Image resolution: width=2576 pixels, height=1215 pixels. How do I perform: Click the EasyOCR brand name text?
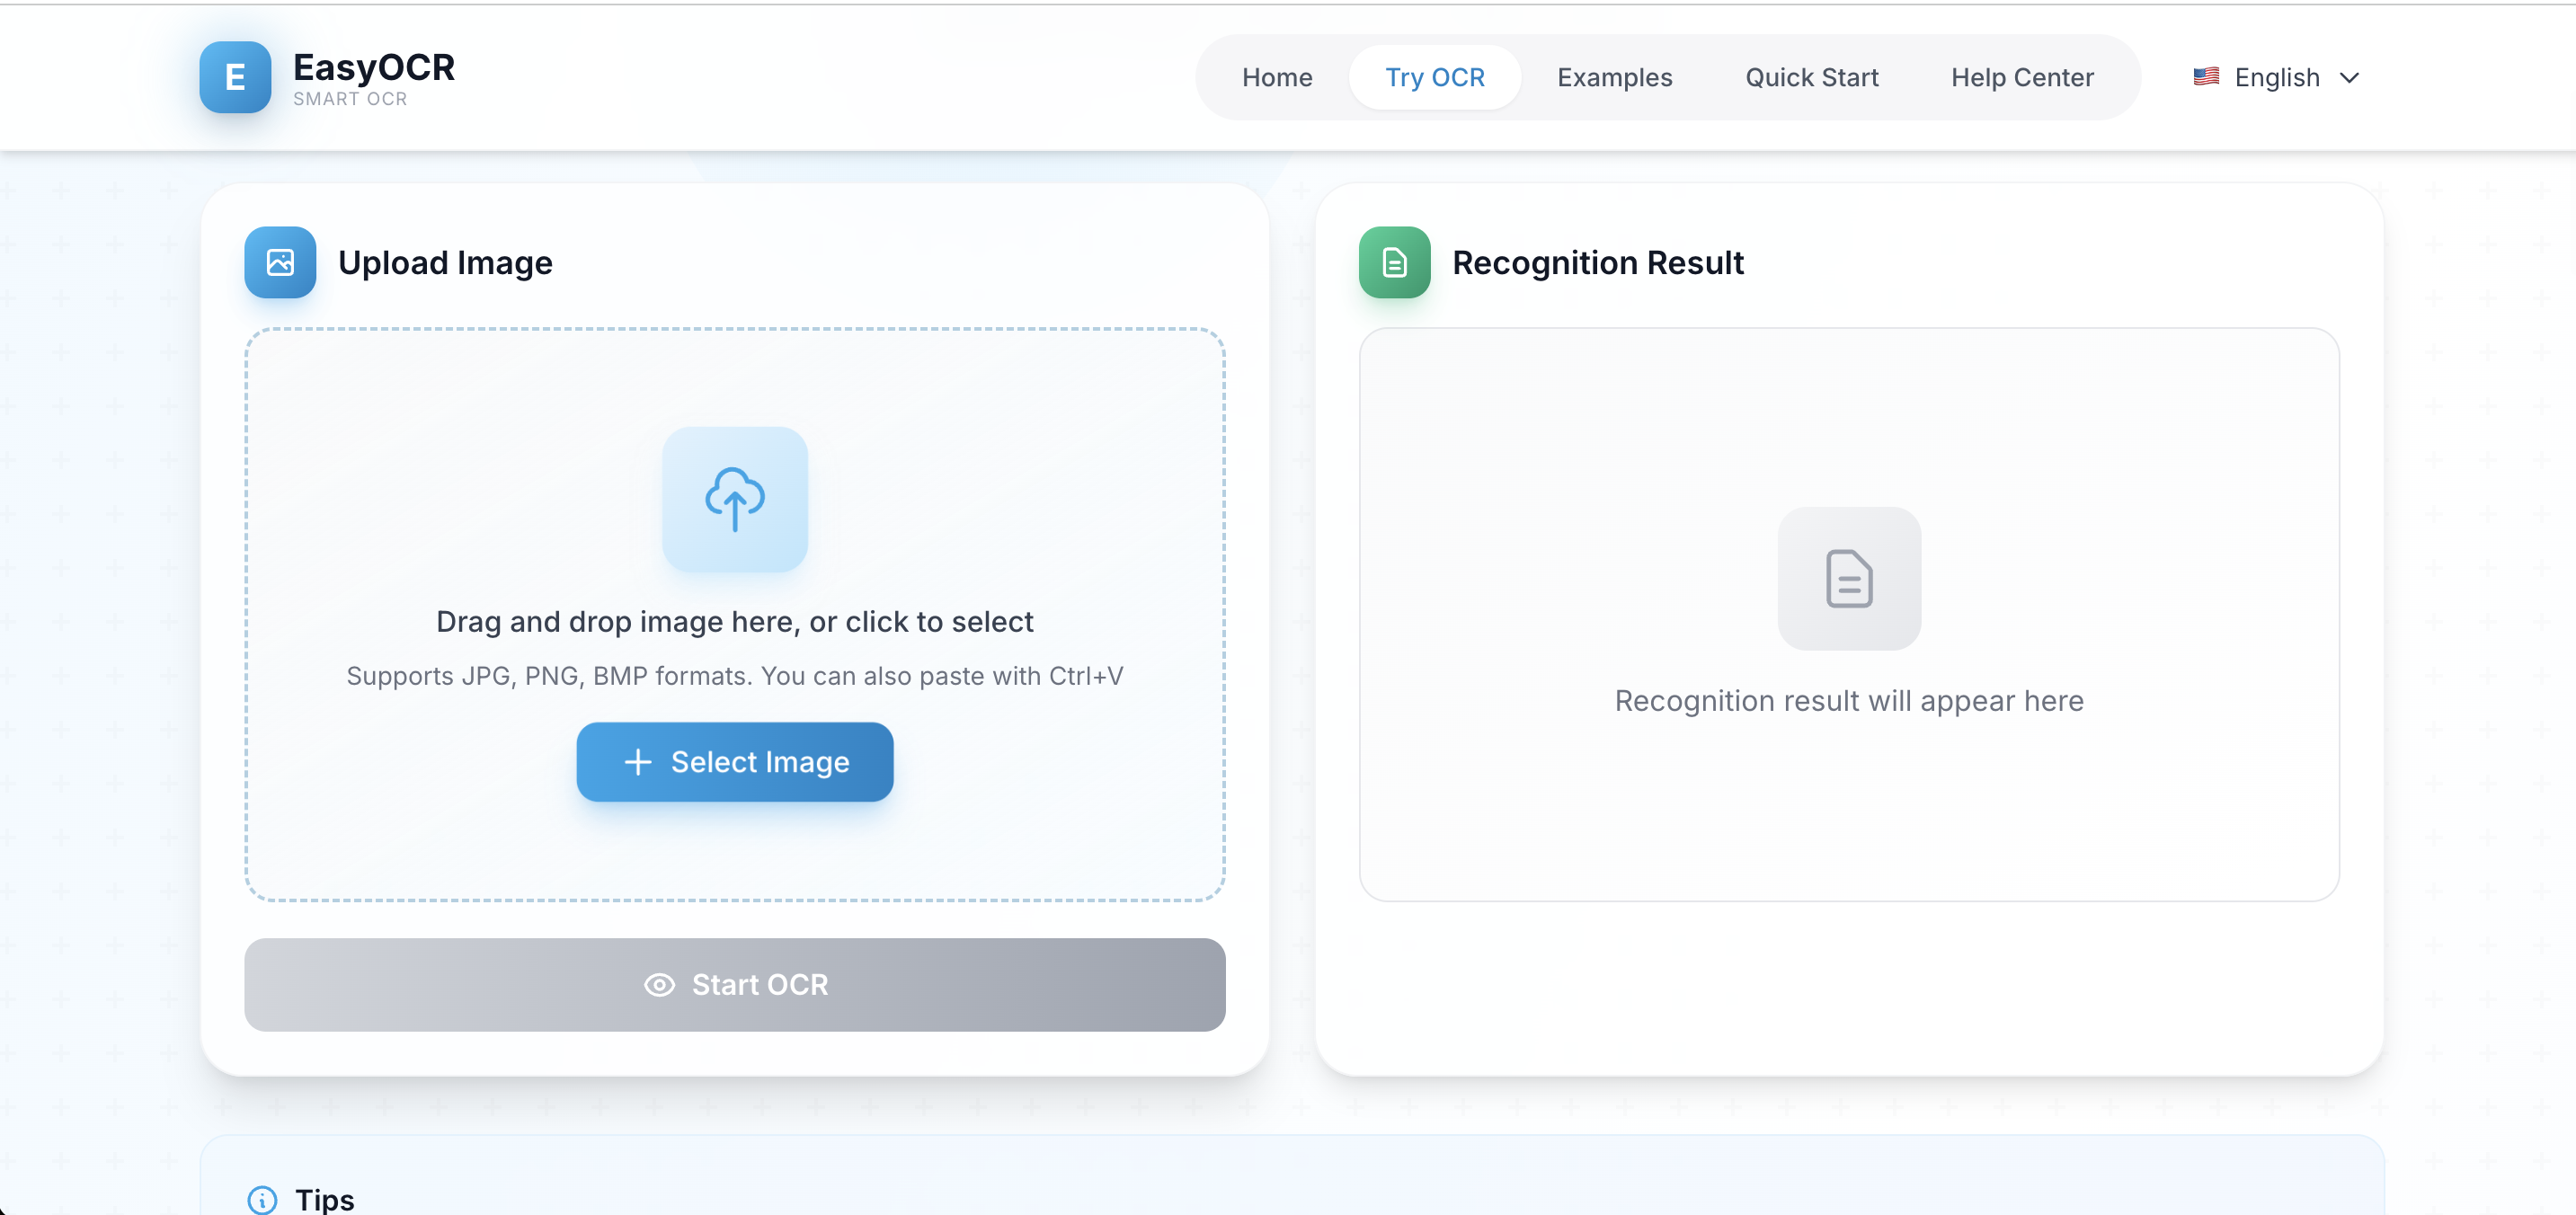pos(374,67)
